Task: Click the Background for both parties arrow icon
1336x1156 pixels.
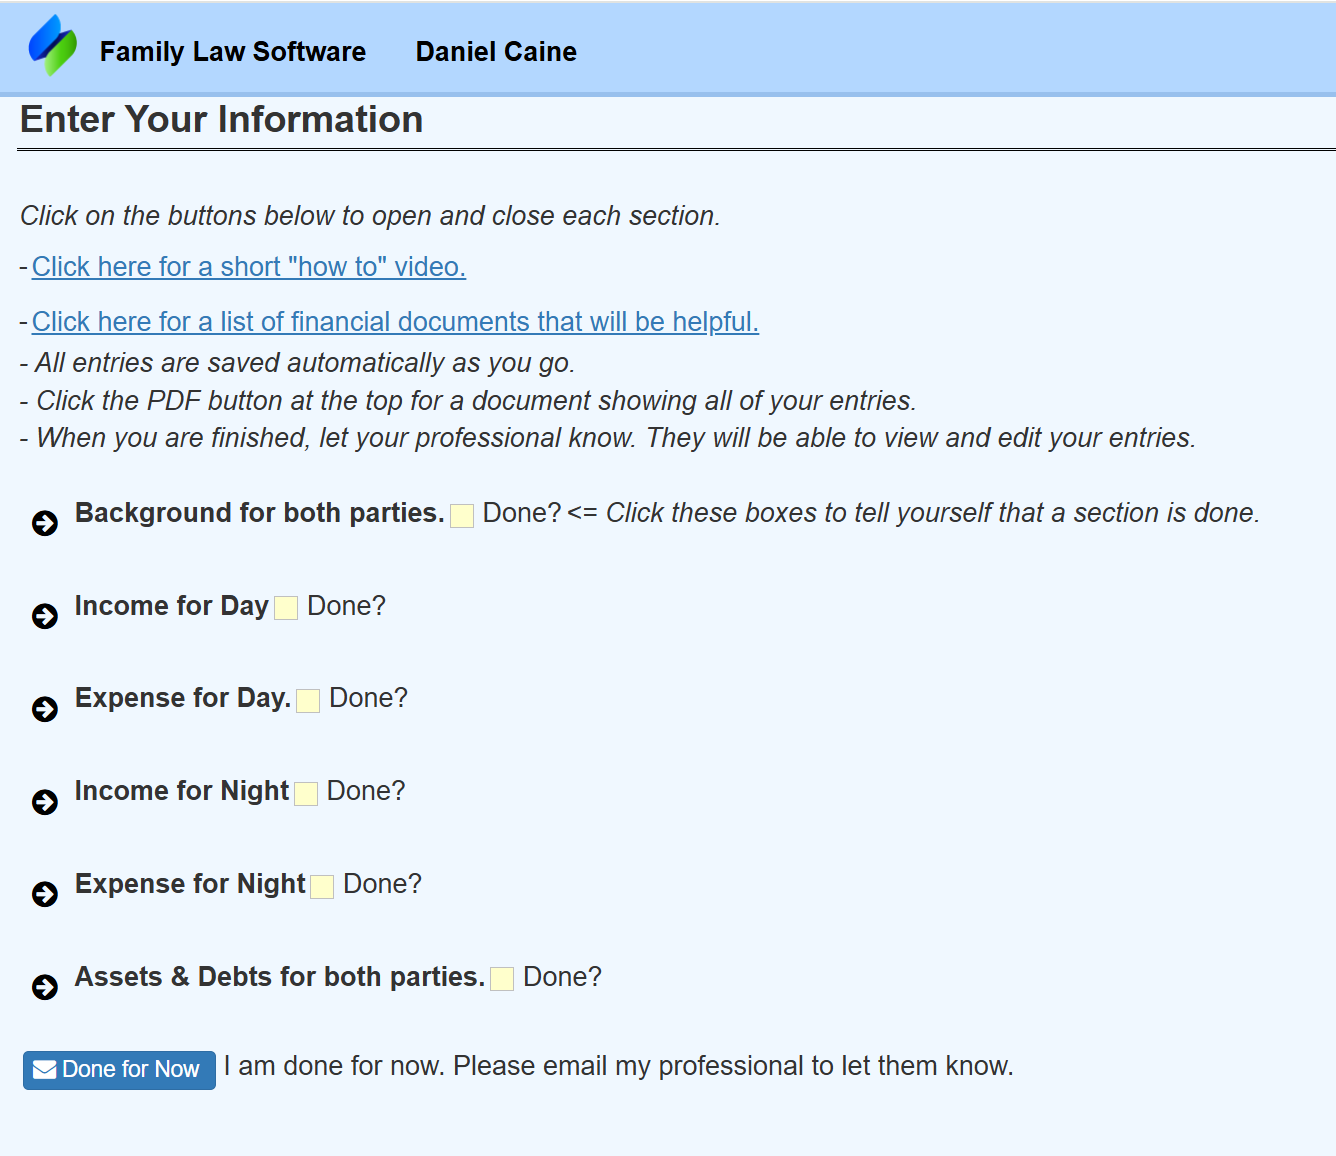Action: (x=44, y=522)
